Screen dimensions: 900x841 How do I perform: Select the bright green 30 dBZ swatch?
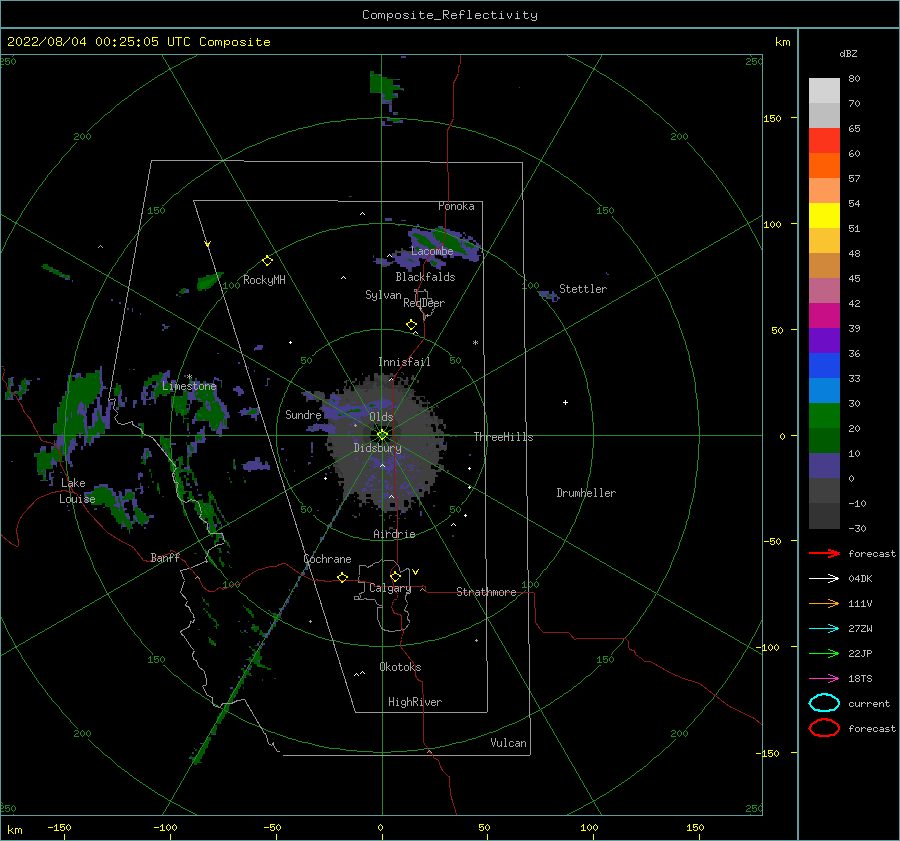pos(824,415)
